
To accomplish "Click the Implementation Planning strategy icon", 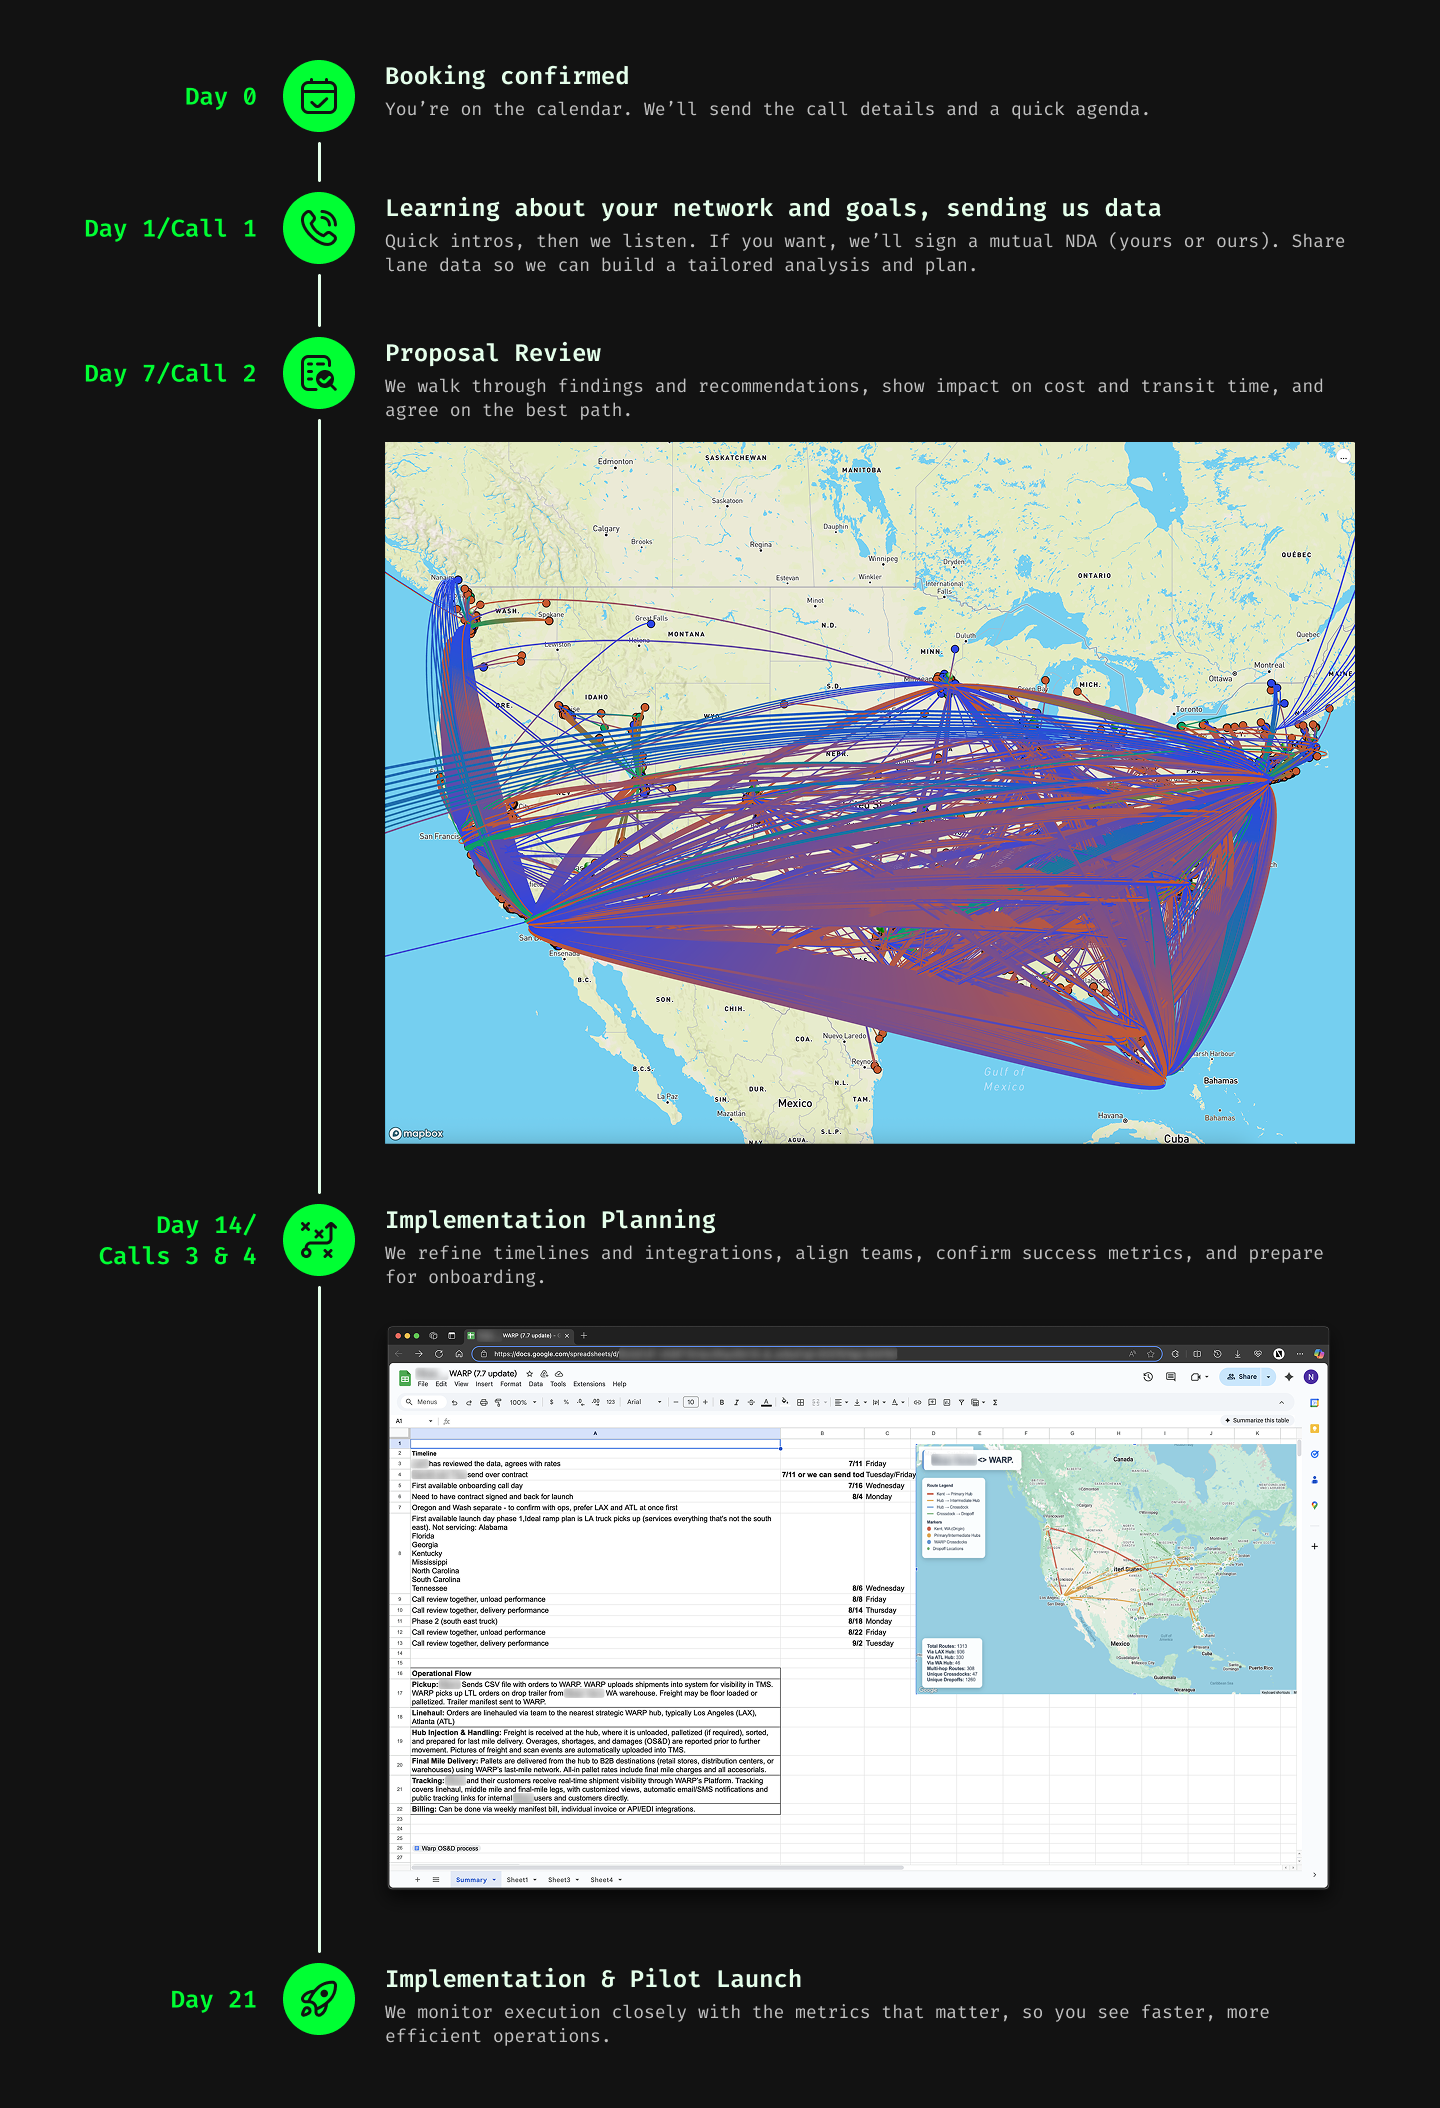I will pyautogui.click(x=319, y=1240).
